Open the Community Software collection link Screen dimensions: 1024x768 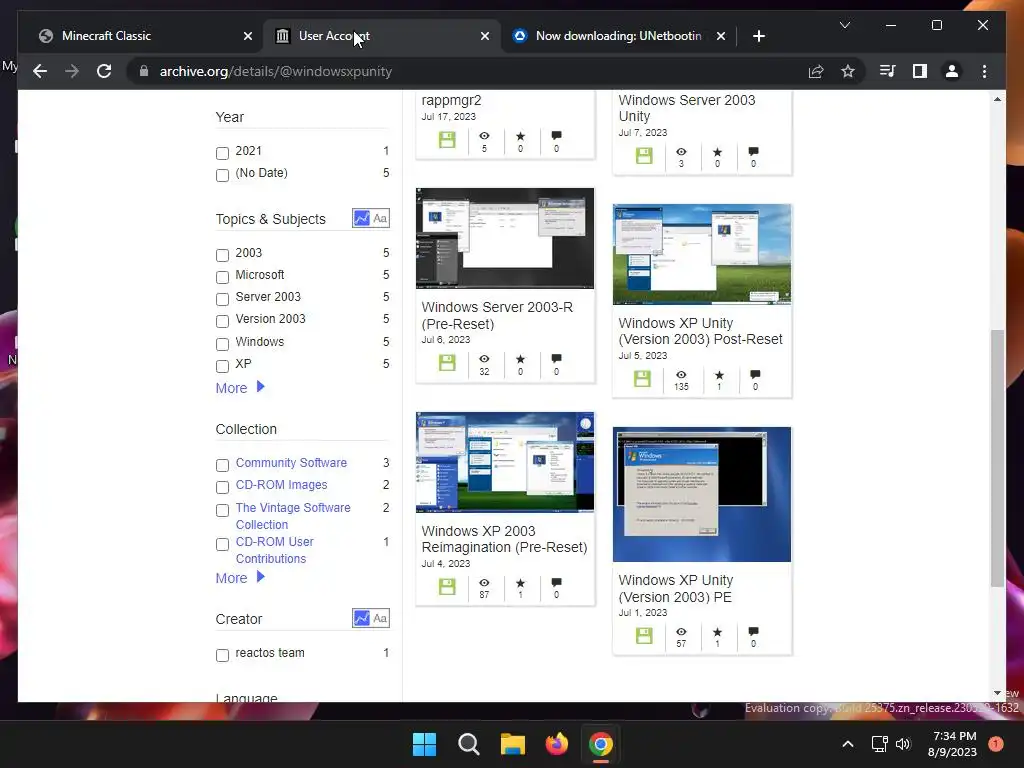coord(291,462)
